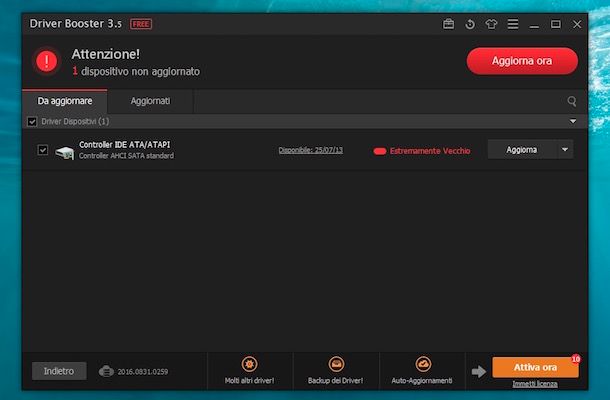Click the search magnifier icon
The image size is (610, 400).
pyautogui.click(x=571, y=102)
